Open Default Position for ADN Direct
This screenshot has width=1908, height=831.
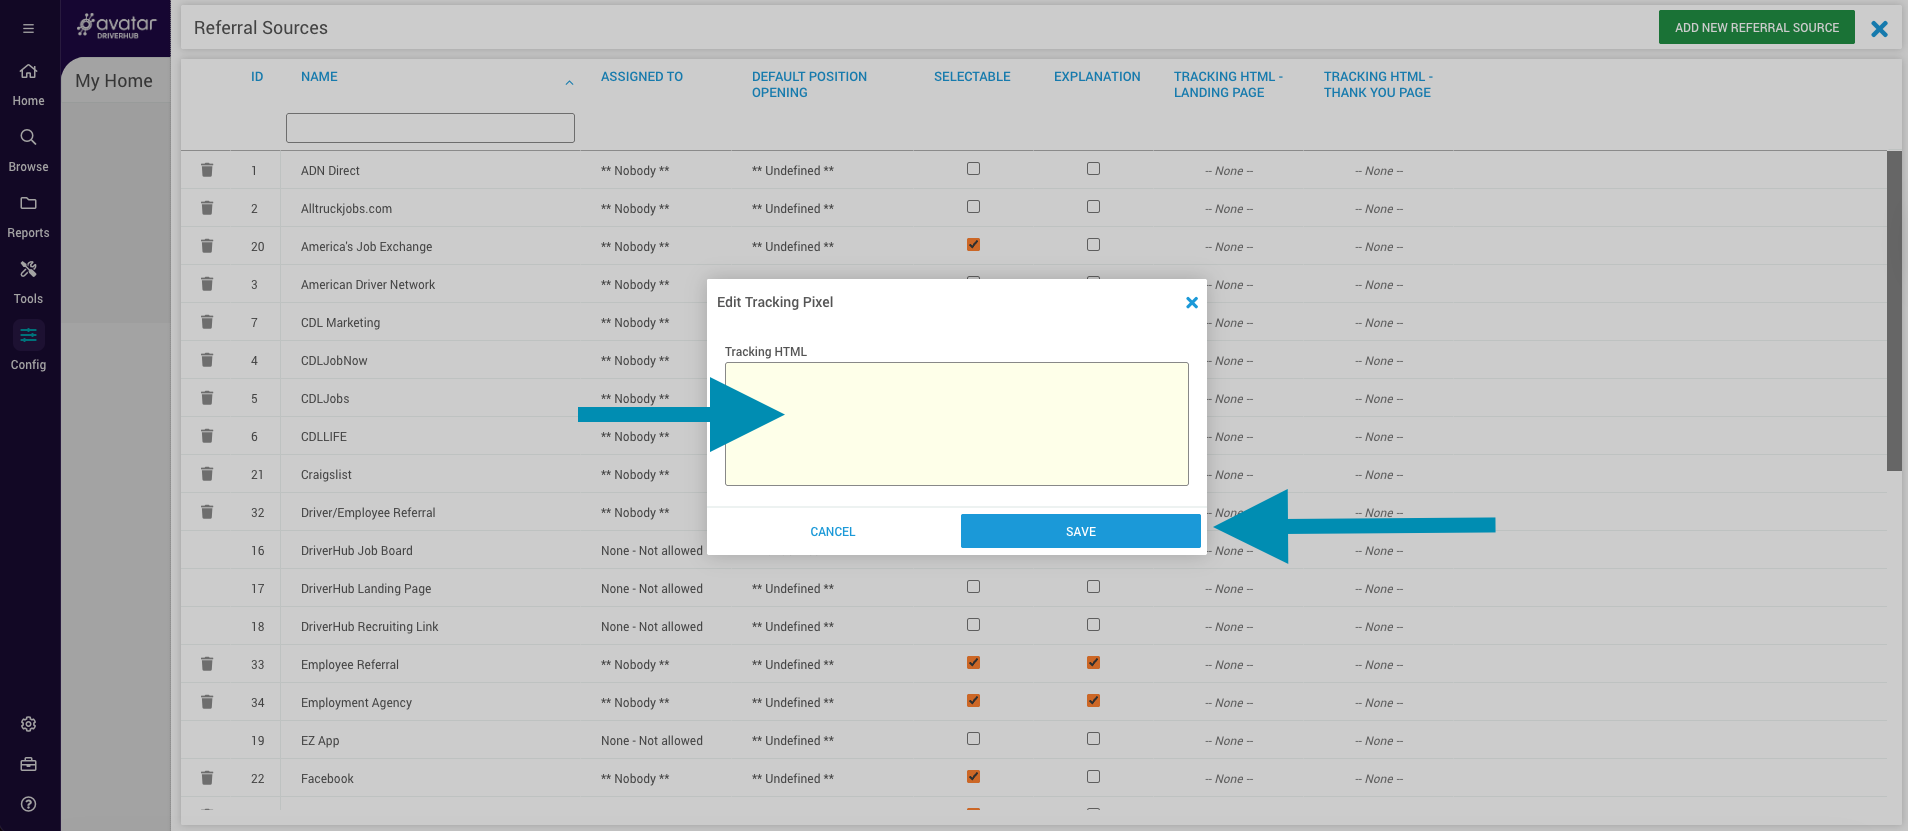tap(792, 171)
